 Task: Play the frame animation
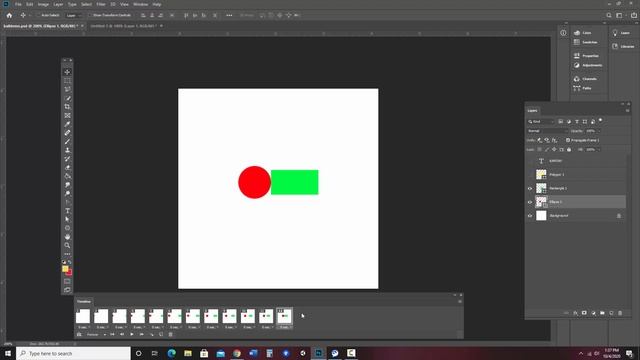(x=132, y=335)
